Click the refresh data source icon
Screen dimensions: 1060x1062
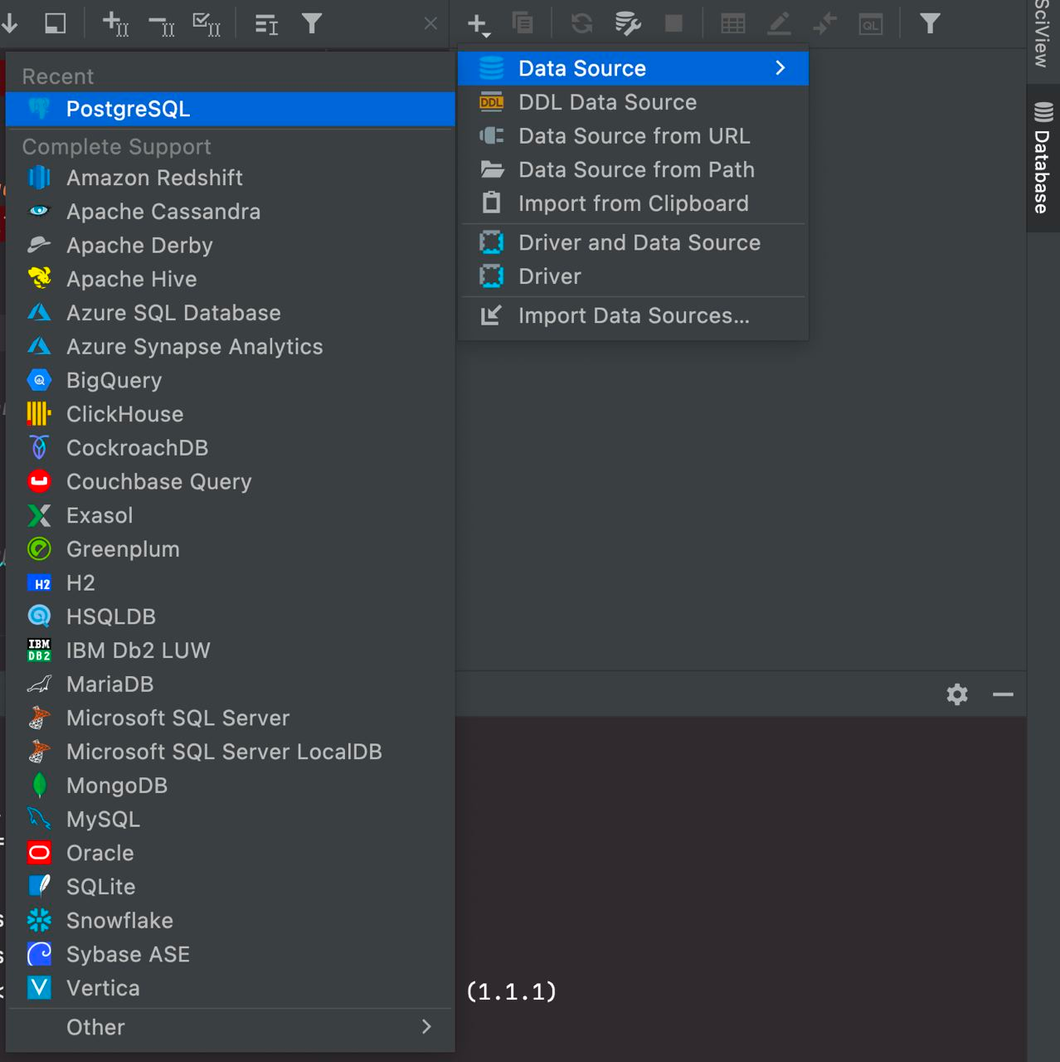click(x=581, y=24)
